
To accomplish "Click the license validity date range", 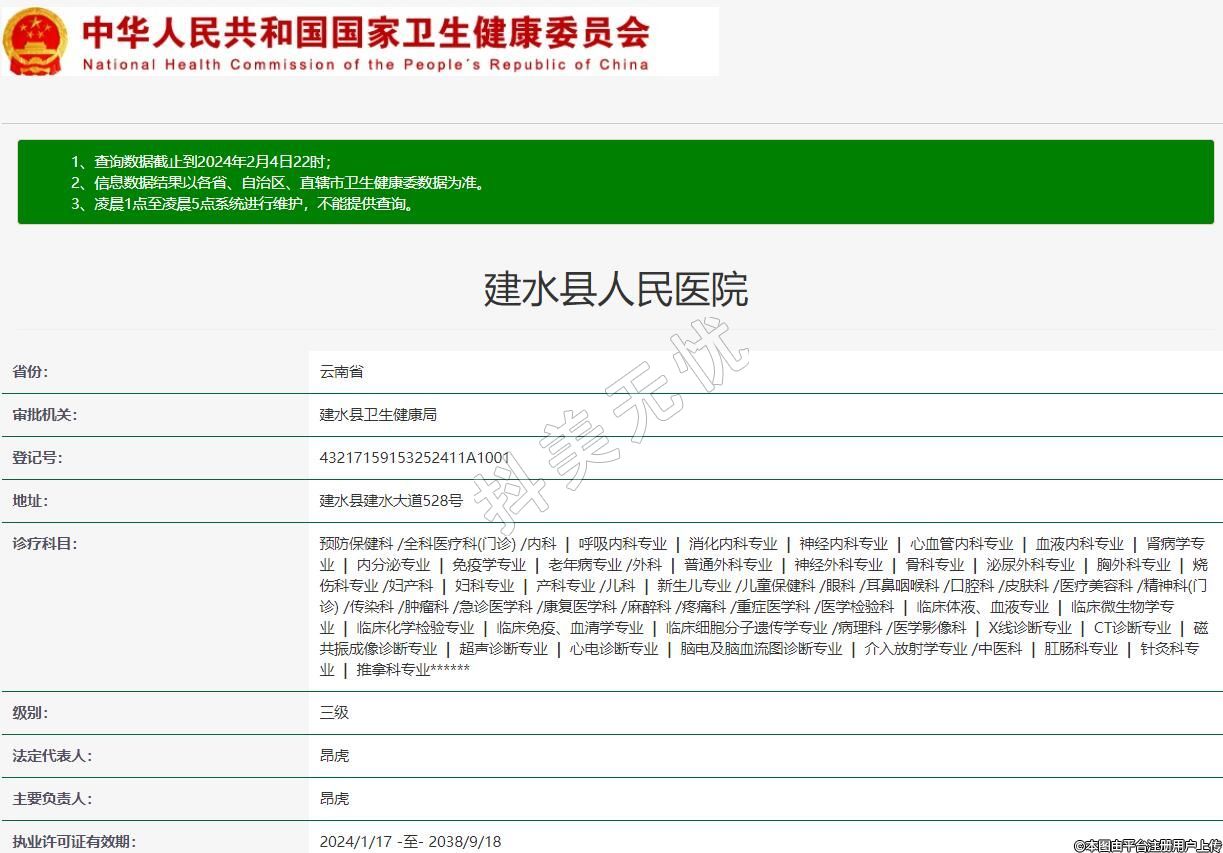I will (x=410, y=842).
